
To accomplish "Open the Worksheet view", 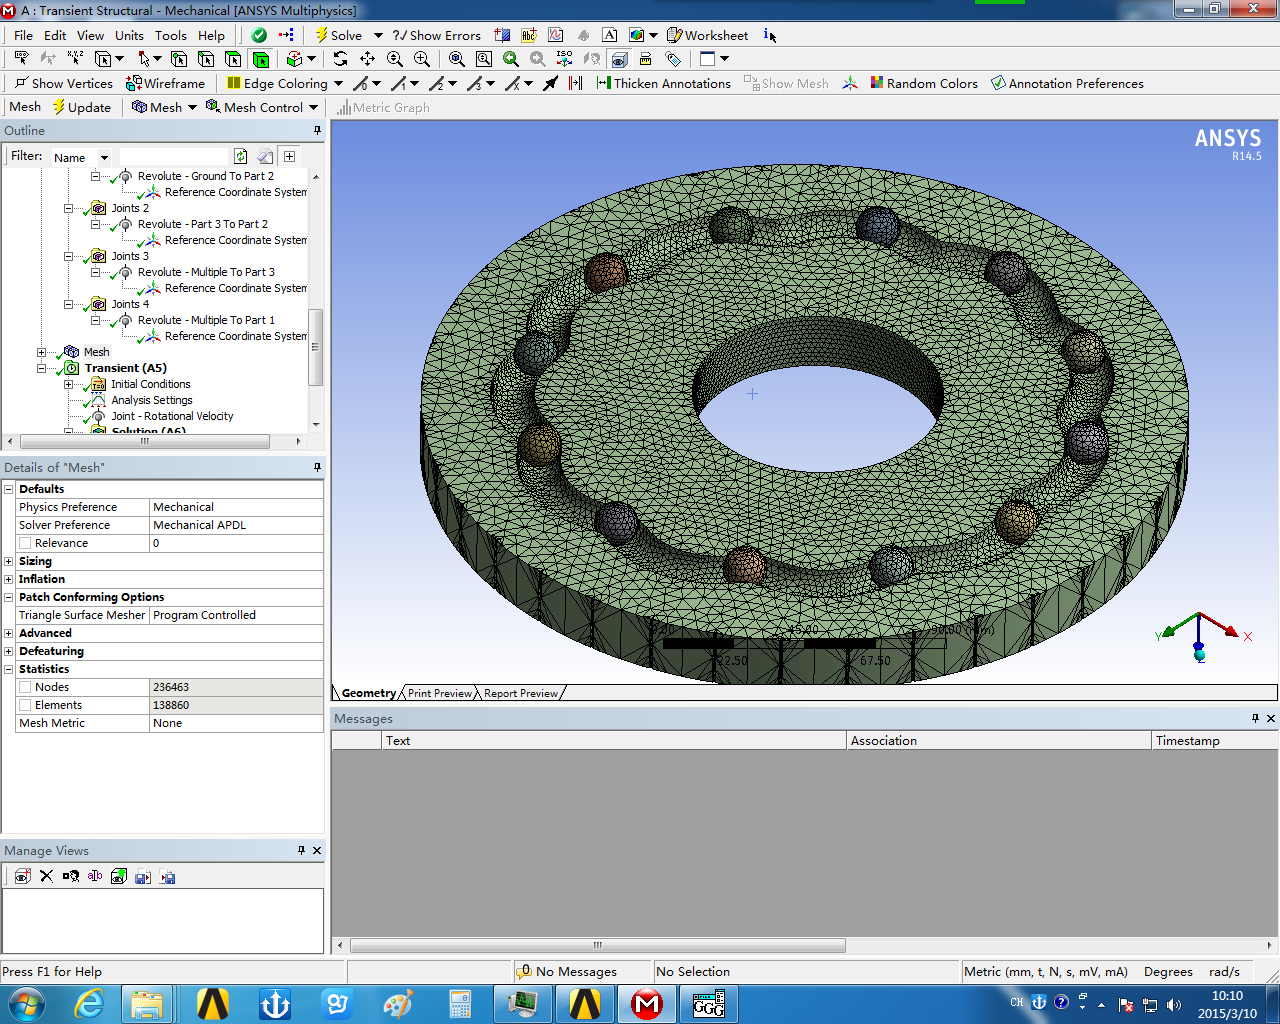I will point(707,35).
